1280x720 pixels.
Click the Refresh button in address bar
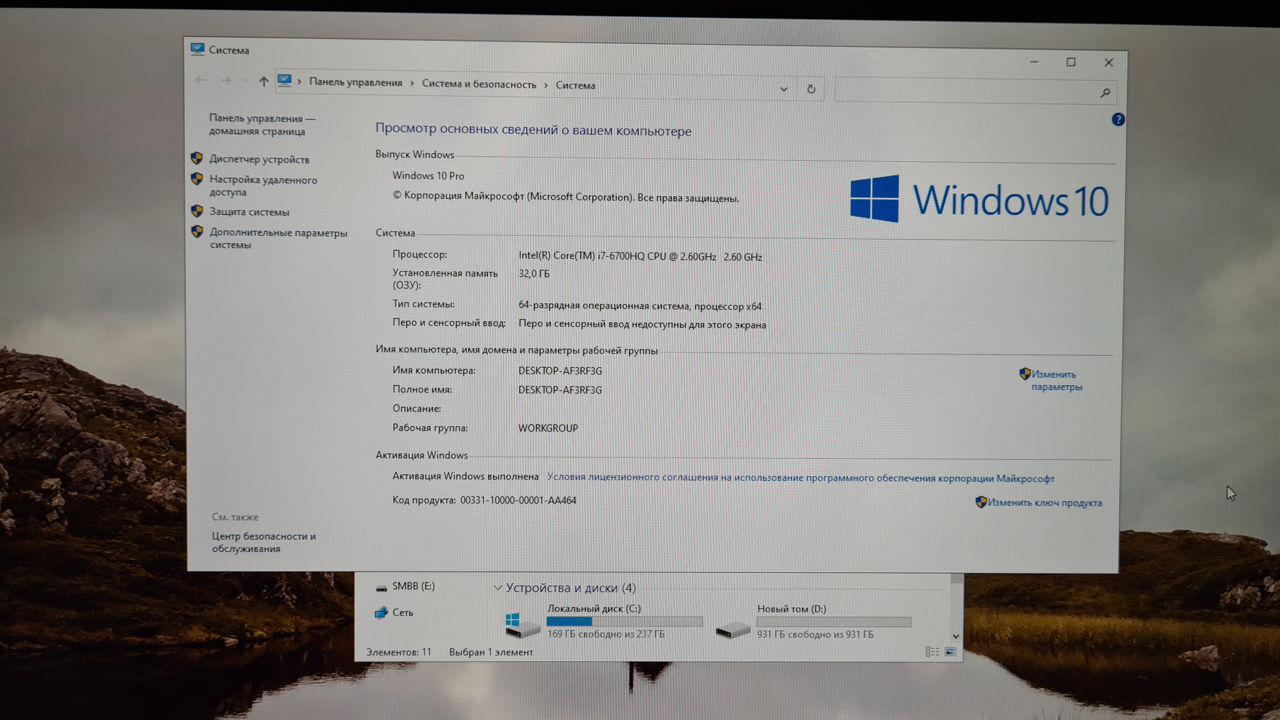pos(811,89)
